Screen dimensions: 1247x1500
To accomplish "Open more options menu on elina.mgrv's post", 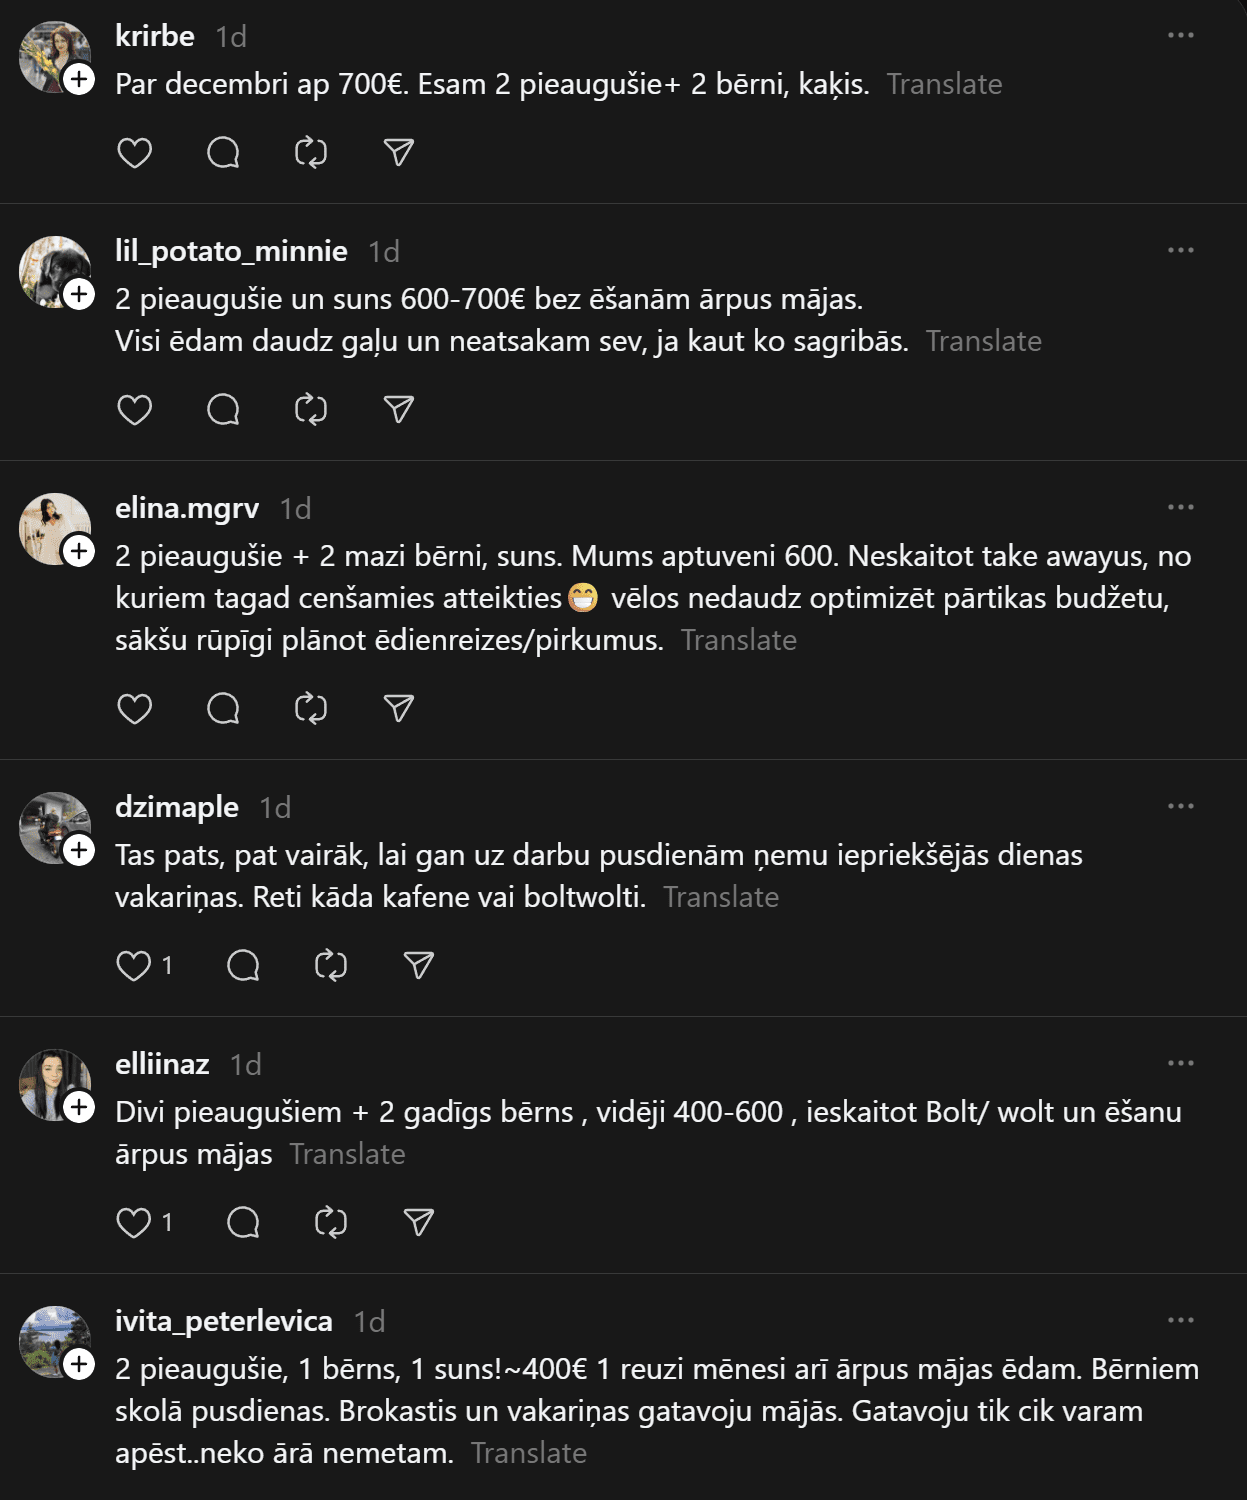I will coord(1181,508).
